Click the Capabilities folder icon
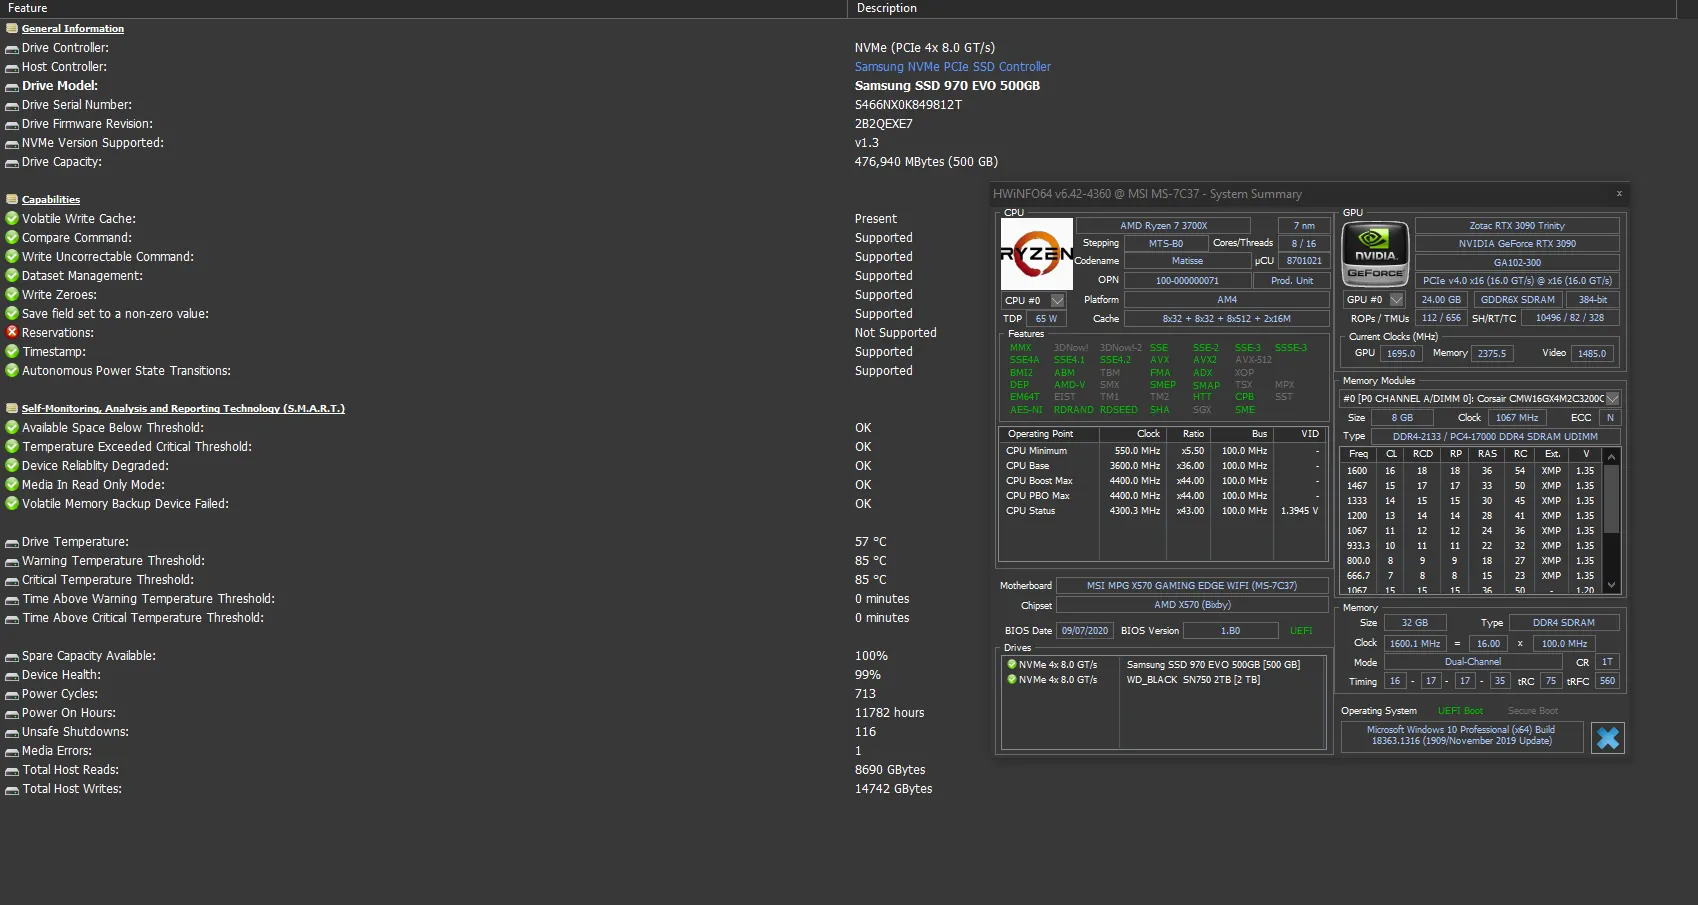1698x905 pixels. point(12,200)
